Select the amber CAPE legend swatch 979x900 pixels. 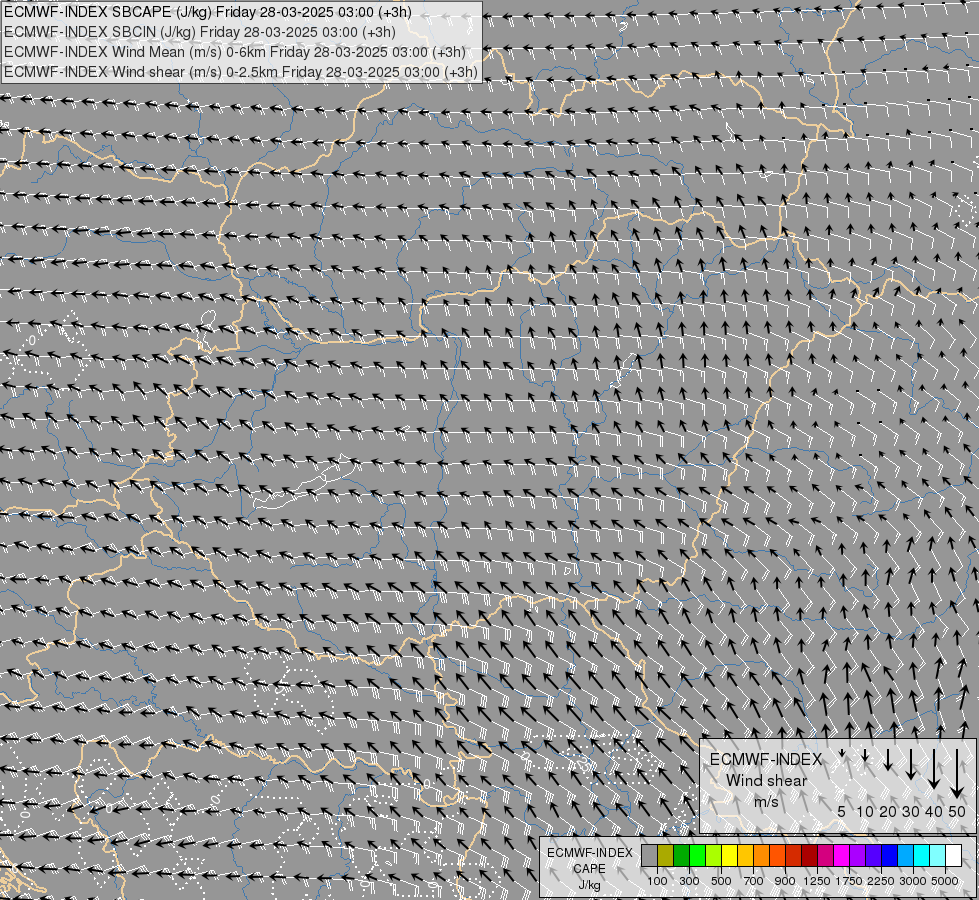point(745,856)
